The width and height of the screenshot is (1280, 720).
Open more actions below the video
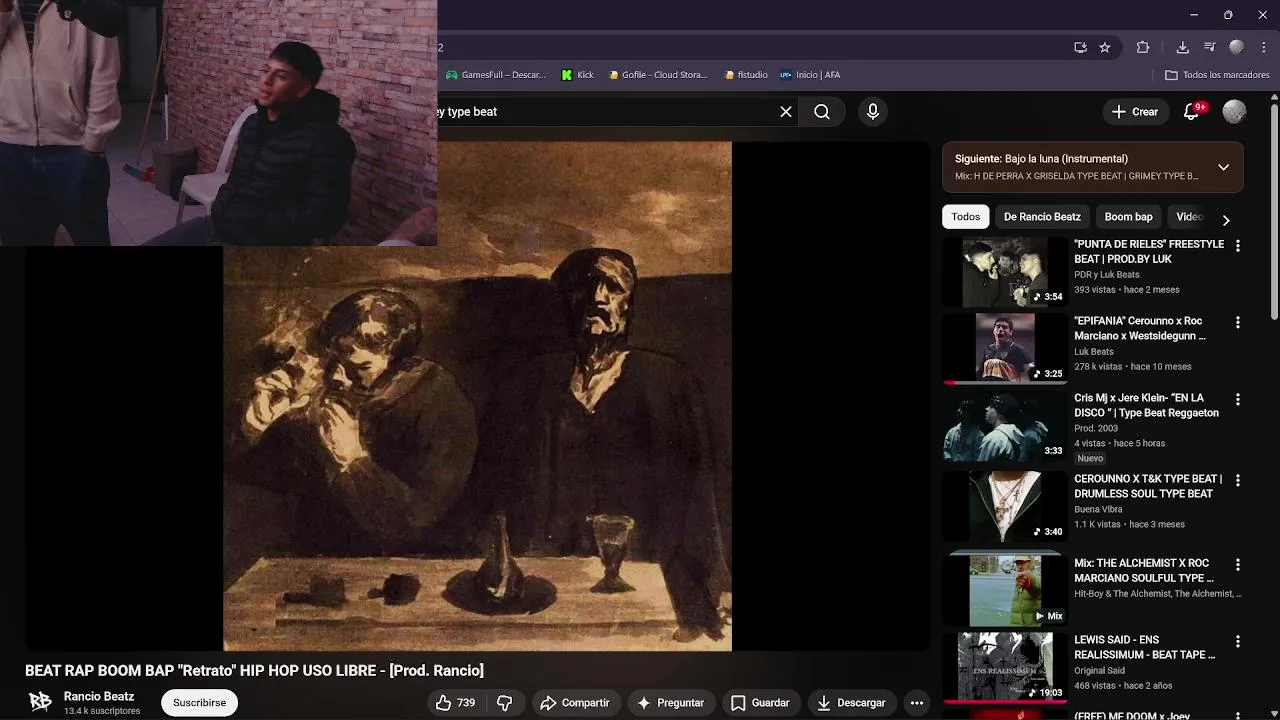pos(916,703)
